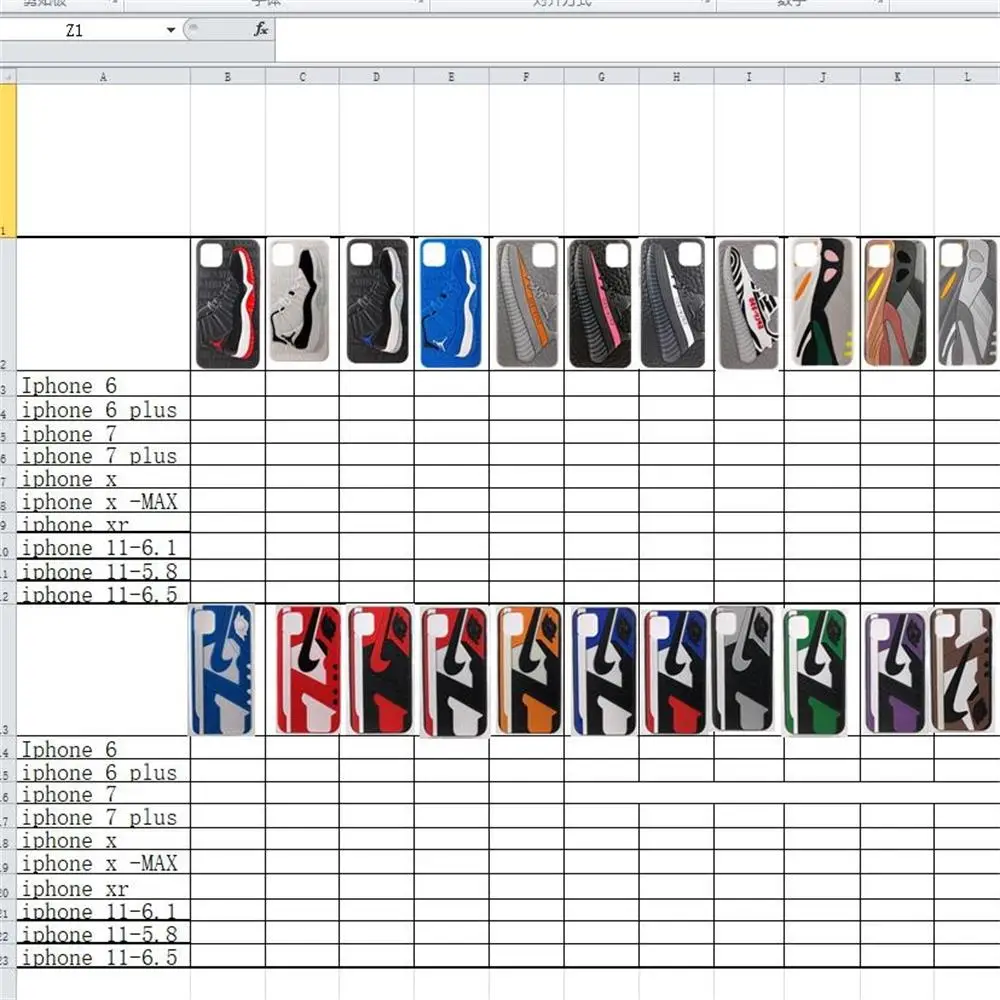The image size is (1000, 1000).
Task: Click the orange Nike swoosh phone case image
Action: point(529,670)
